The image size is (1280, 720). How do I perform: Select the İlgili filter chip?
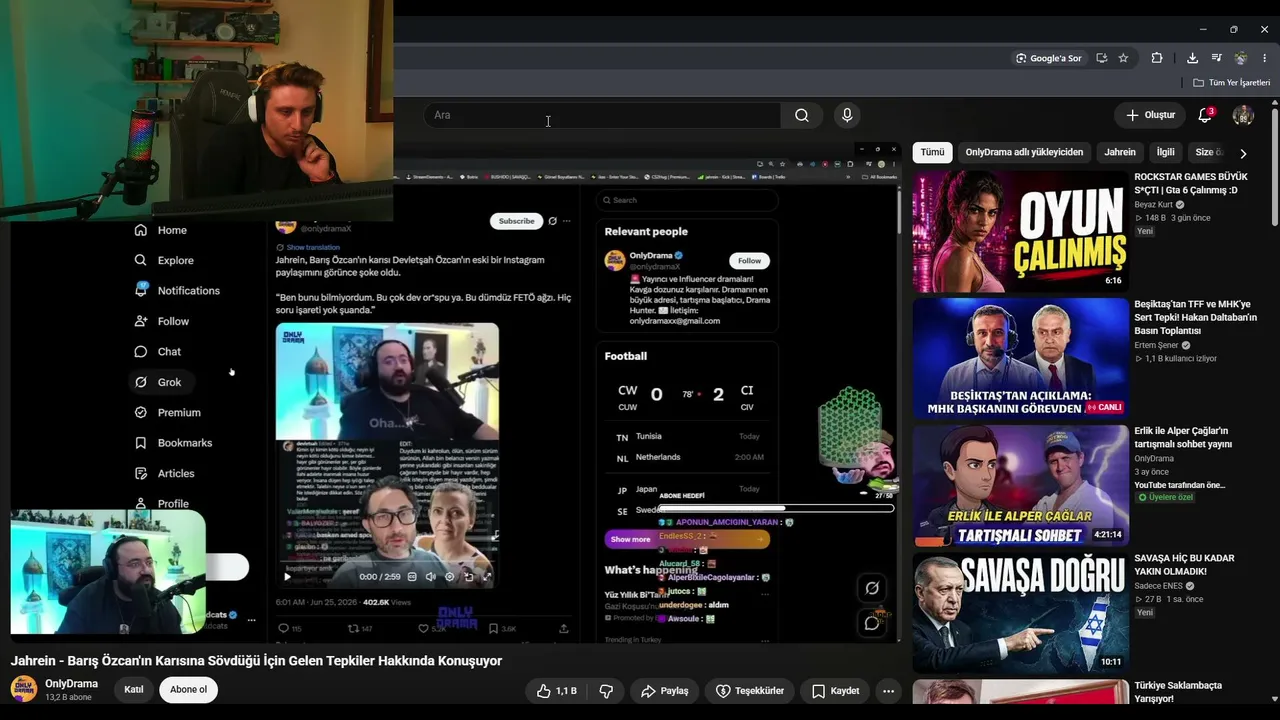click(1166, 152)
